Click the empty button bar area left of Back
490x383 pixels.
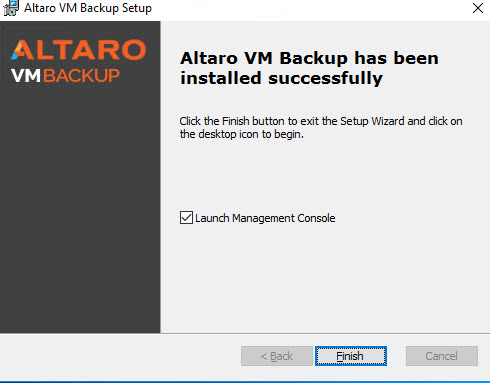[120, 356]
